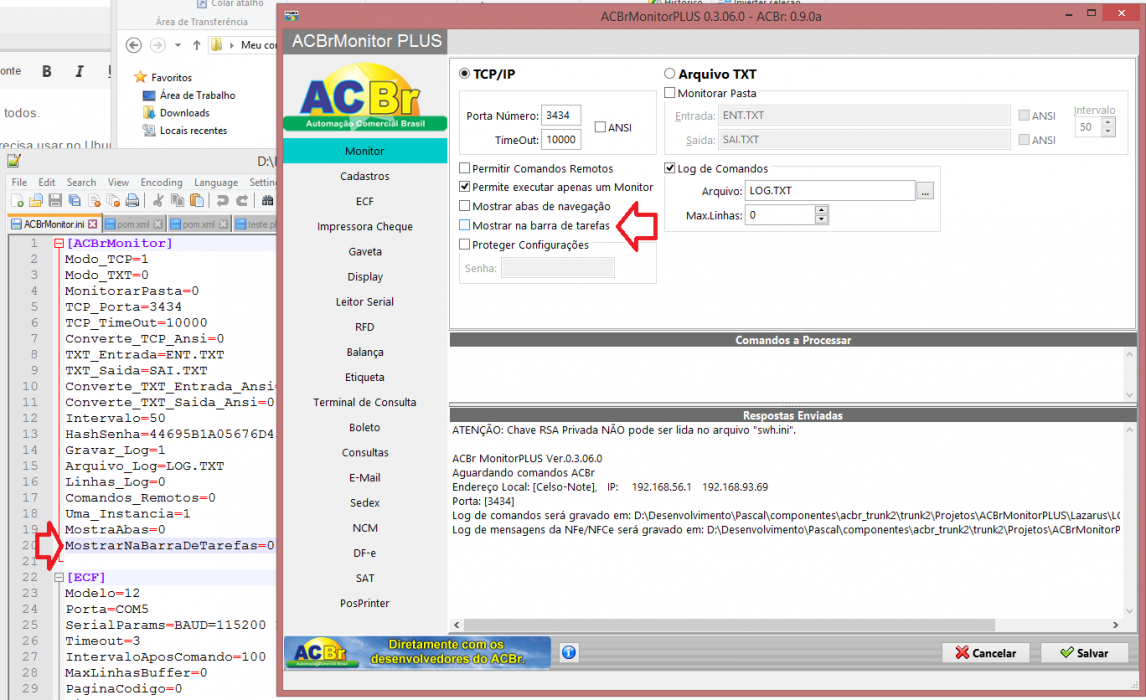Click the Open file folder icon

[x=36, y=200]
